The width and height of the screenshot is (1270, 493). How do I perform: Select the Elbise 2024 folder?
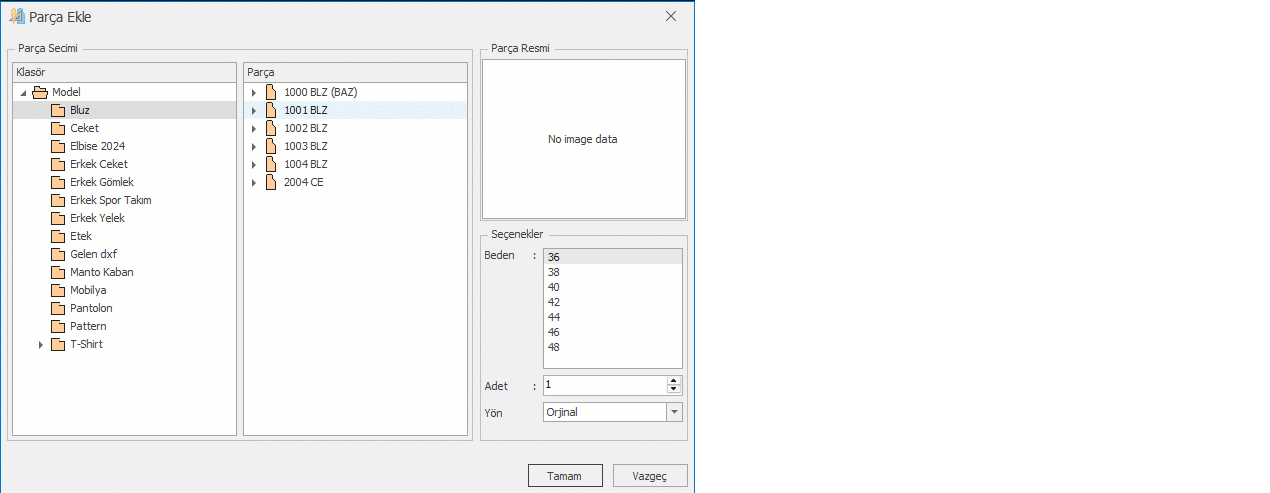[97, 146]
